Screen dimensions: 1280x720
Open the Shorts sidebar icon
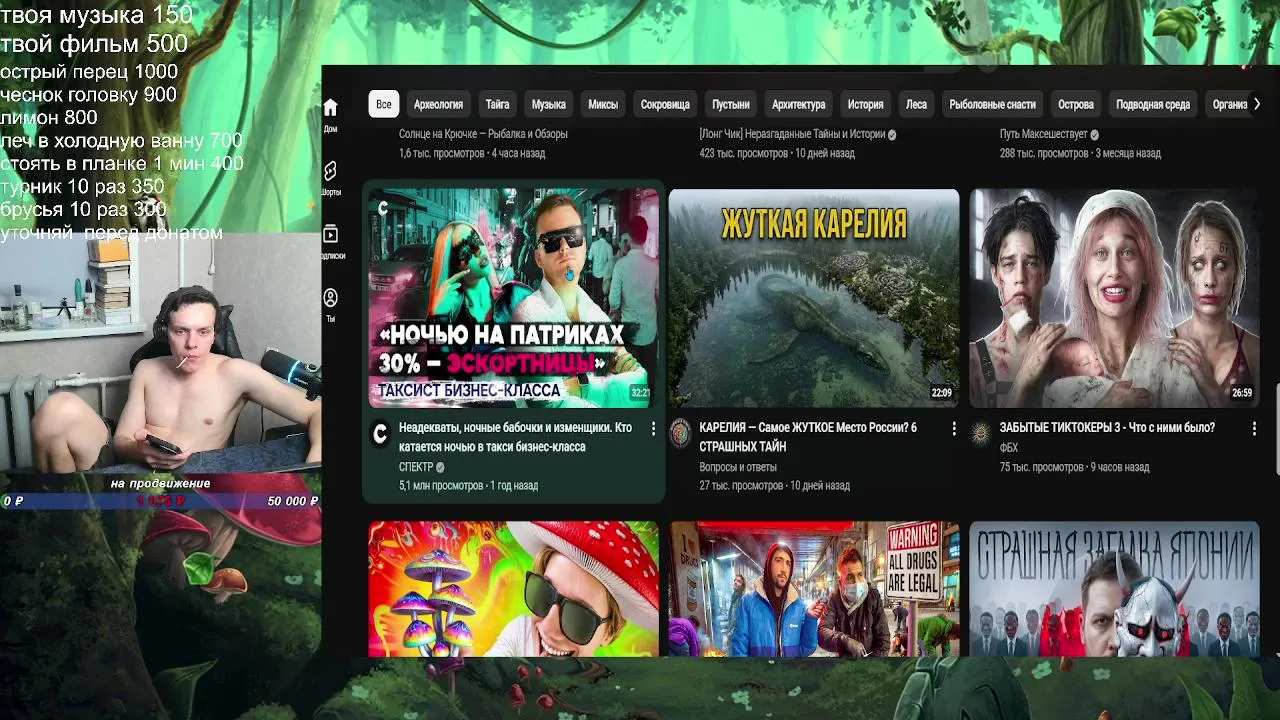(330, 171)
